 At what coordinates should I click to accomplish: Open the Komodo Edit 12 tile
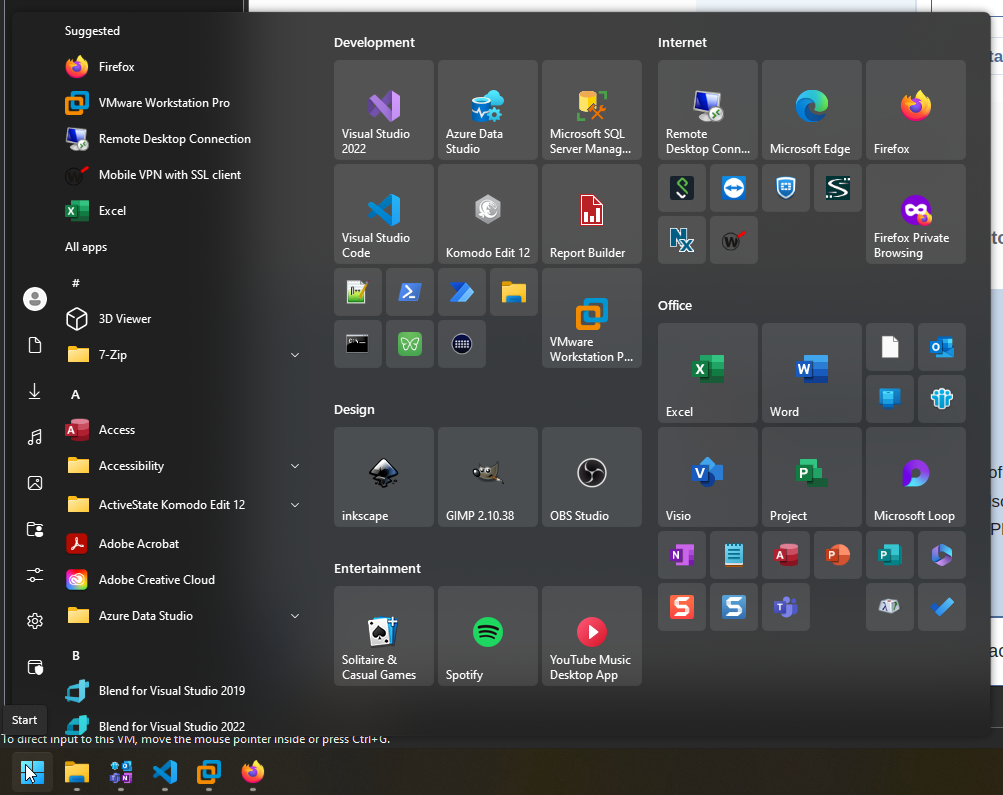[487, 214]
